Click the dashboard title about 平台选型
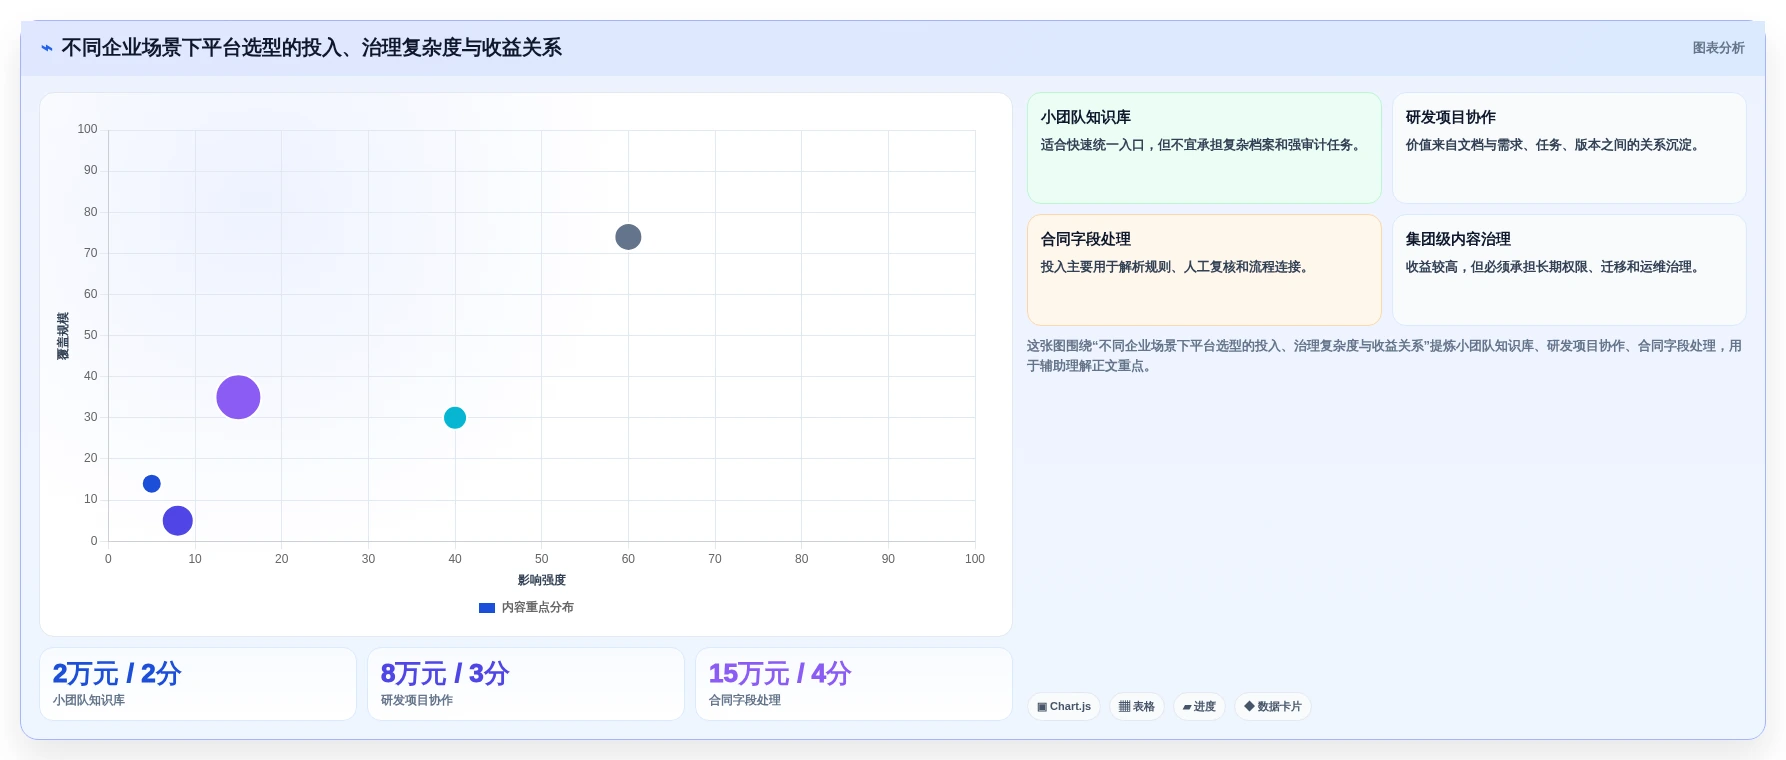 click(x=311, y=48)
